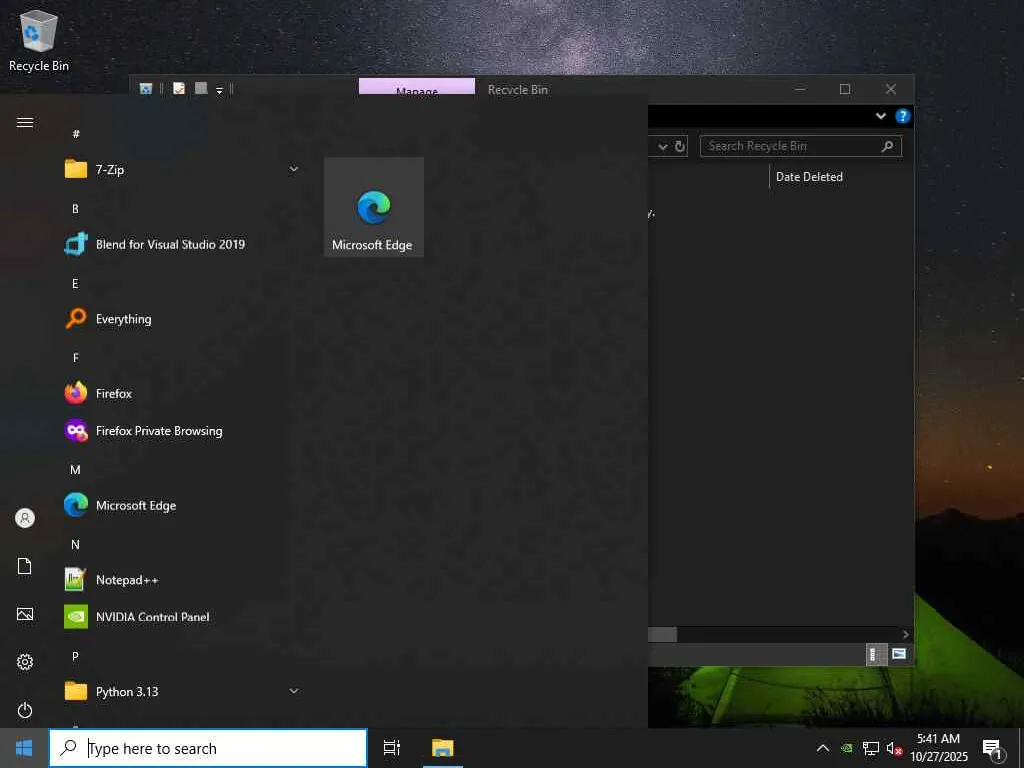The width and height of the screenshot is (1024, 768).
Task: Open Firefox Private Browsing
Action: (181, 430)
